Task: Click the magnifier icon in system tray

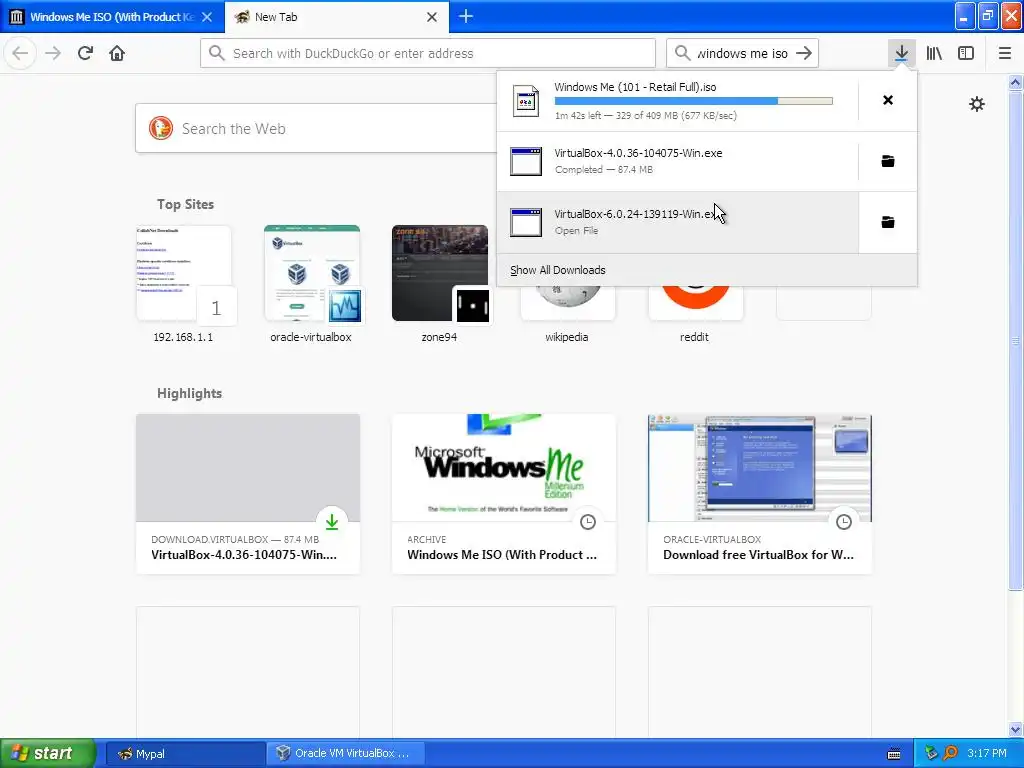Action: point(950,754)
